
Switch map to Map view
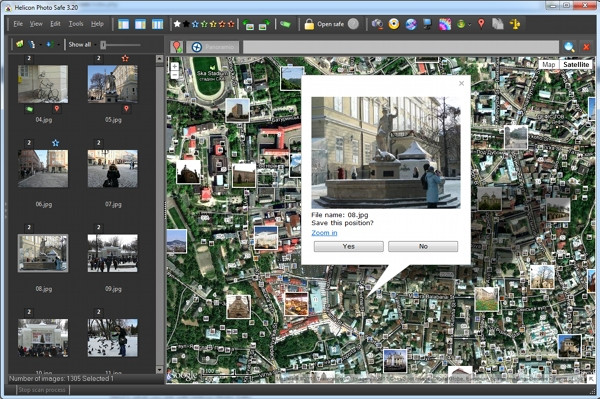(549, 64)
